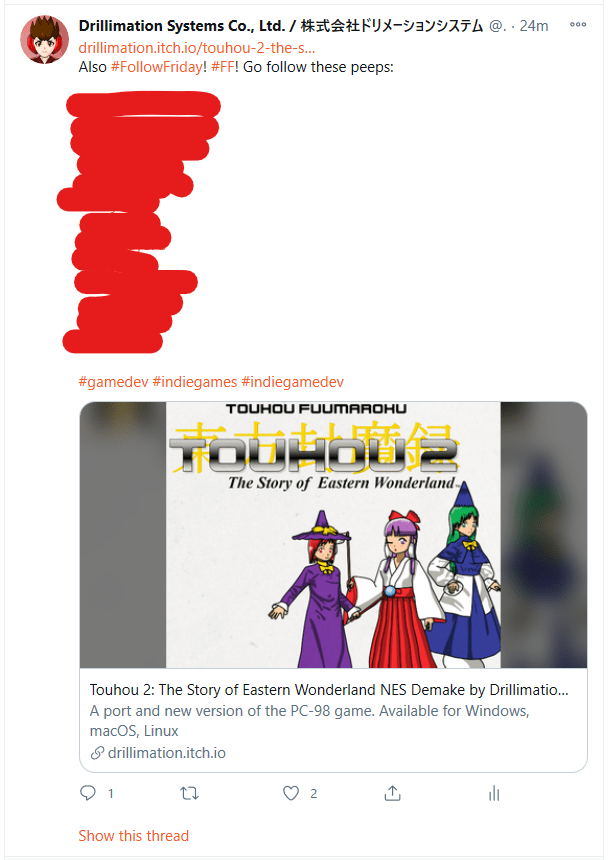Open the #indiegames hashtag

pyautogui.click(x=195, y=382)
